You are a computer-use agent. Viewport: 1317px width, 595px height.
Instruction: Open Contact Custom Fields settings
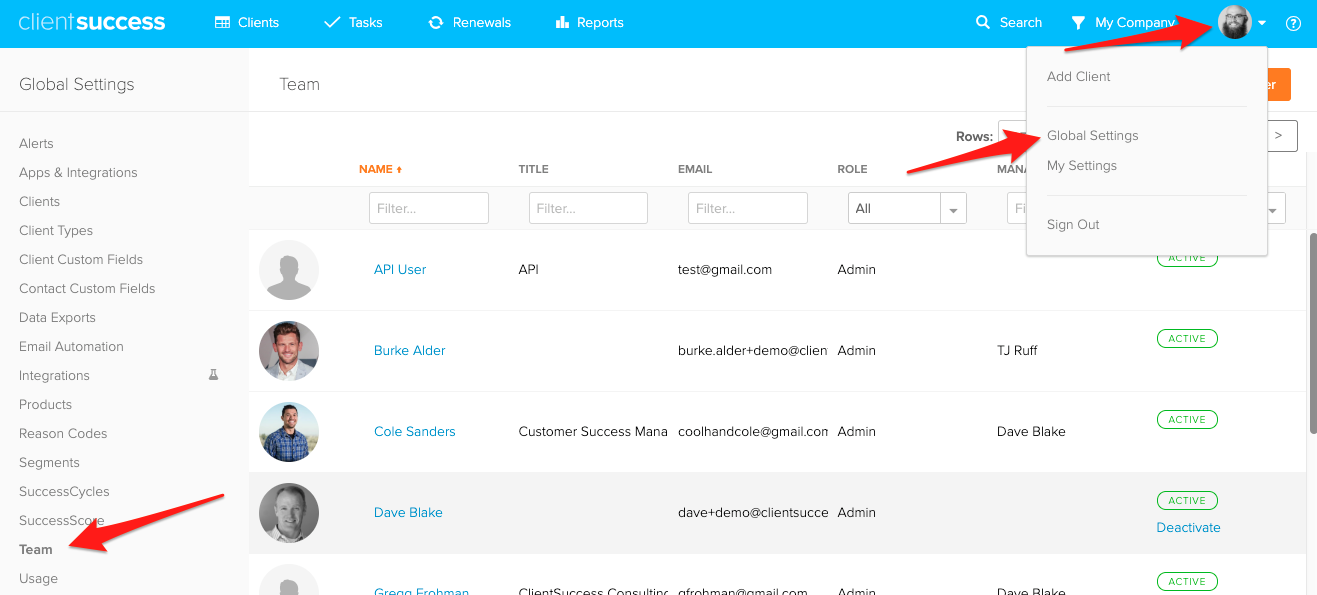click(87, 288)
